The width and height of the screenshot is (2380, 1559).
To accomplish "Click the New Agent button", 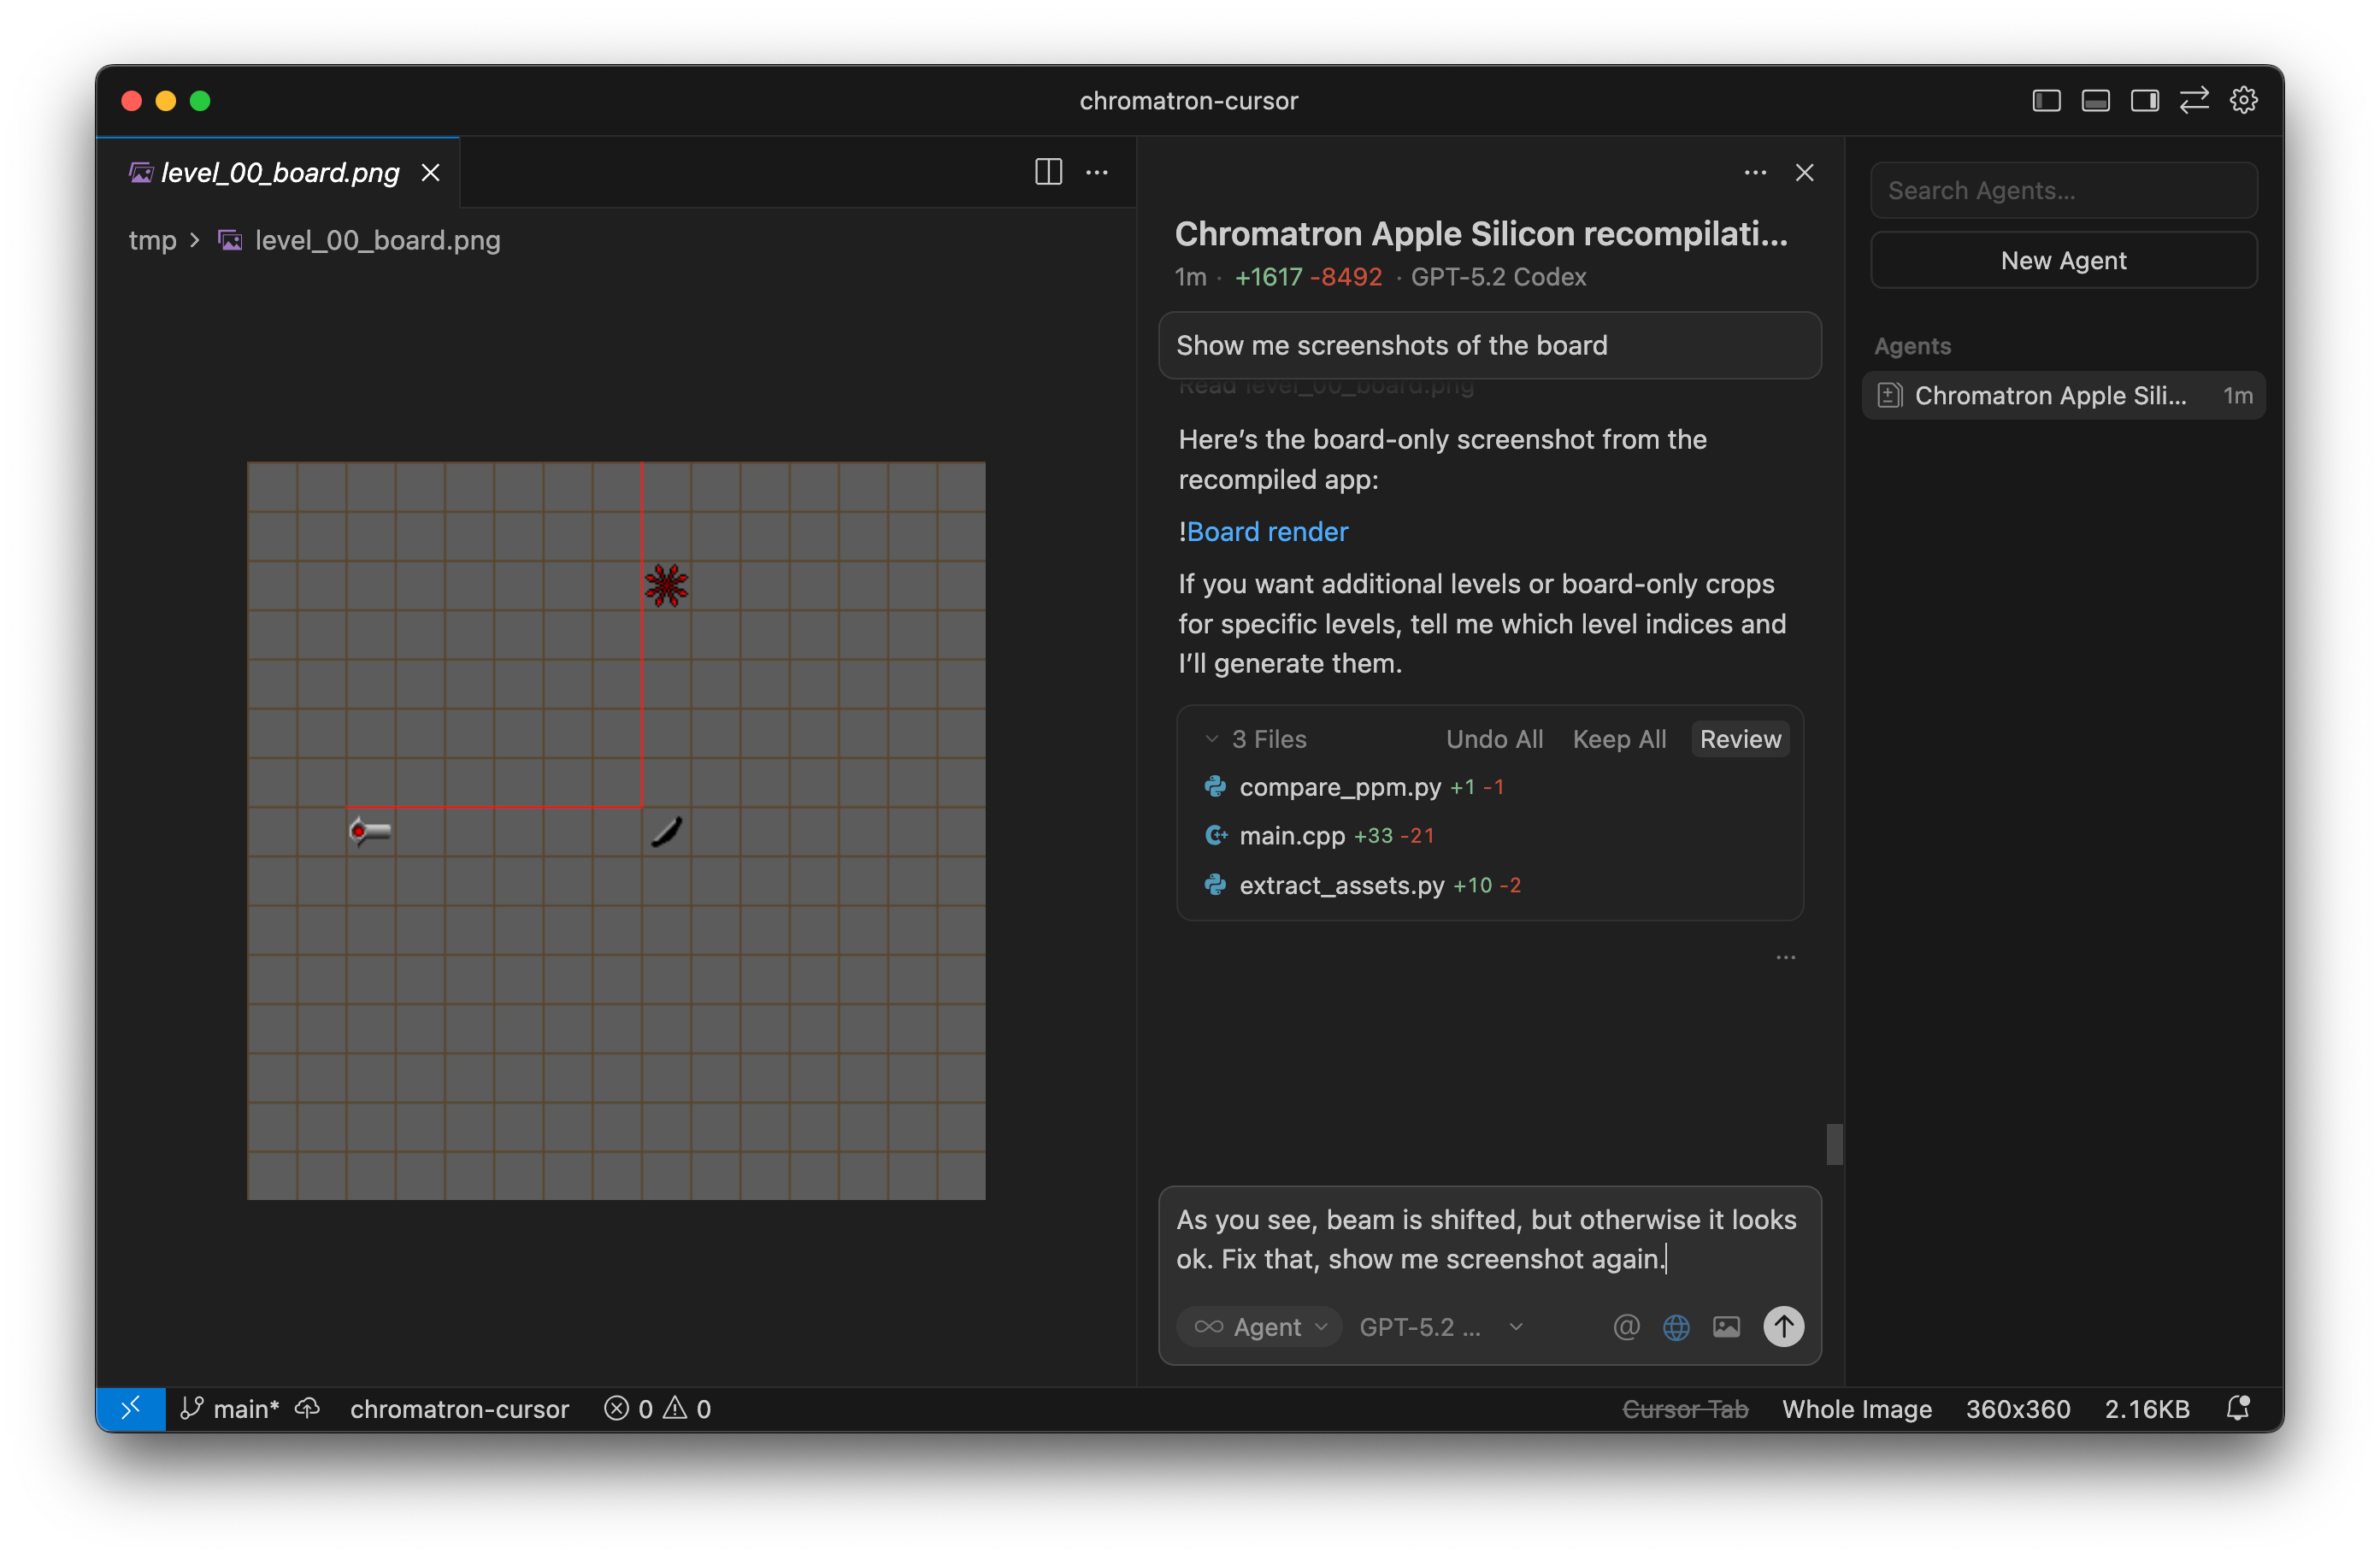I will (2063, 260).
